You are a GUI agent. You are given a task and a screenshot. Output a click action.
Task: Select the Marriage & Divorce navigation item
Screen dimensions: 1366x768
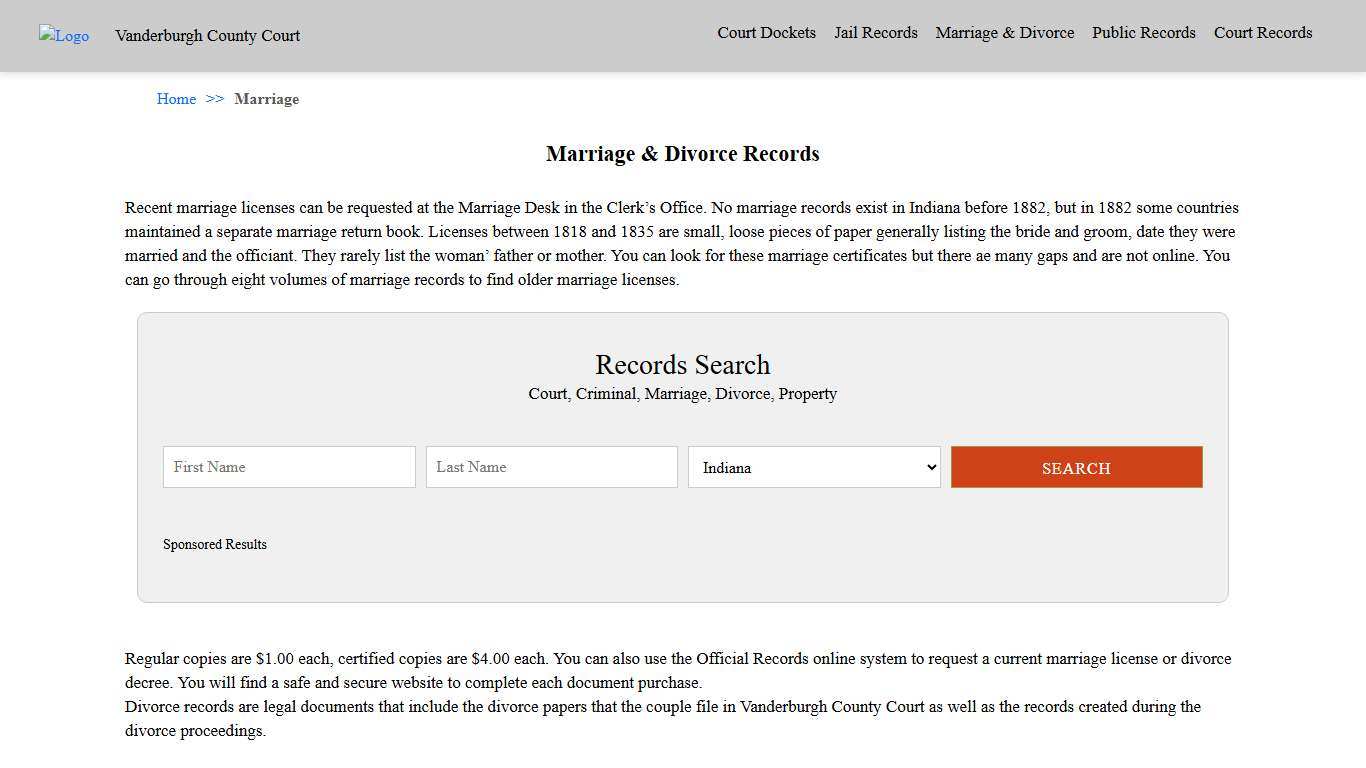(x=1004, y=32)
